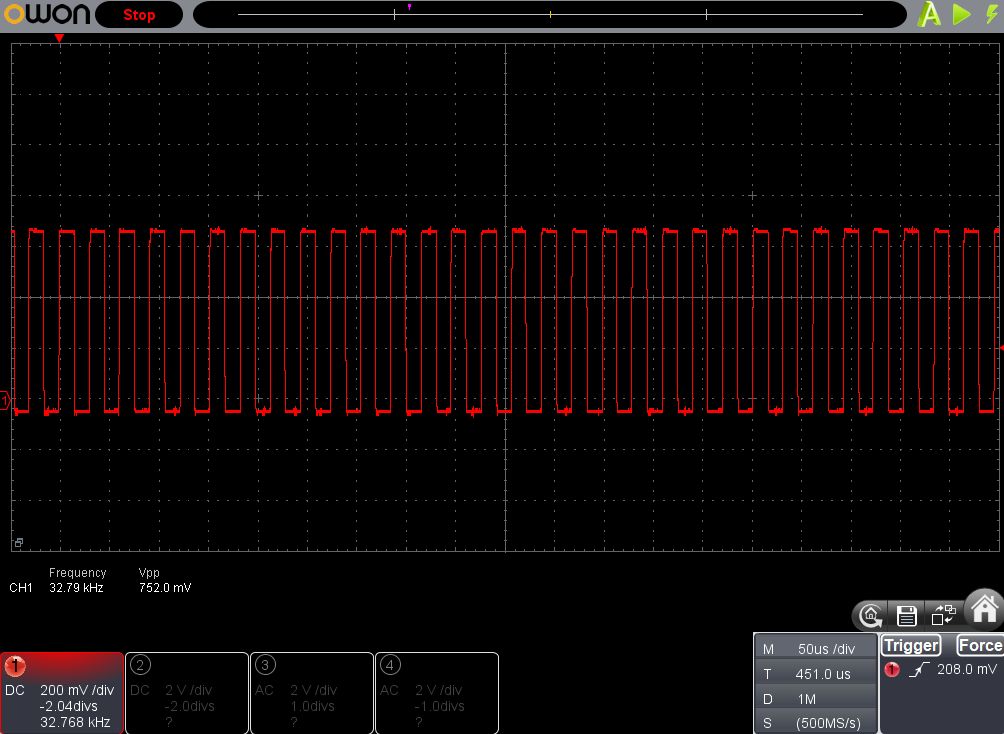Click the CH1 measurement row label
Viewport: 1004px width, 734px height.
click(x=20, y=587)
